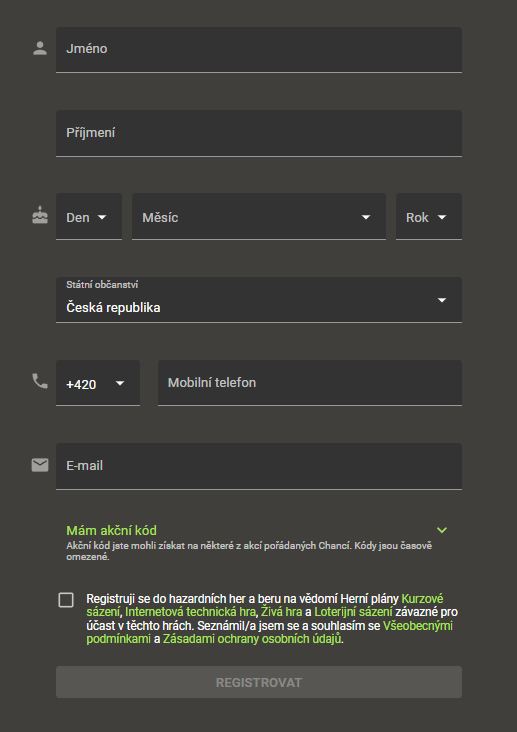Click the envelope email icon
Viewport: 517px width, 732px height.
40,465
